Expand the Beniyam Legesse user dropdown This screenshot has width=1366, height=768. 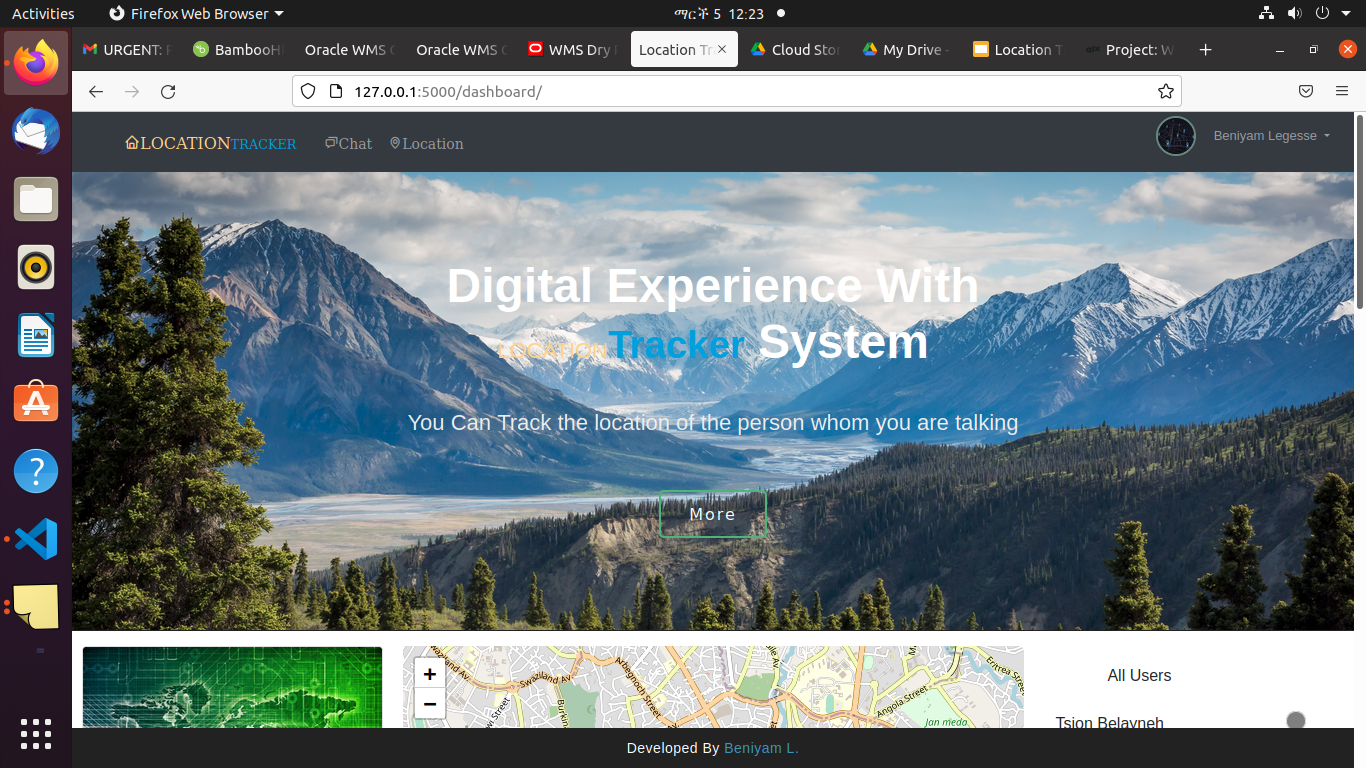(x=1271, y=136)
